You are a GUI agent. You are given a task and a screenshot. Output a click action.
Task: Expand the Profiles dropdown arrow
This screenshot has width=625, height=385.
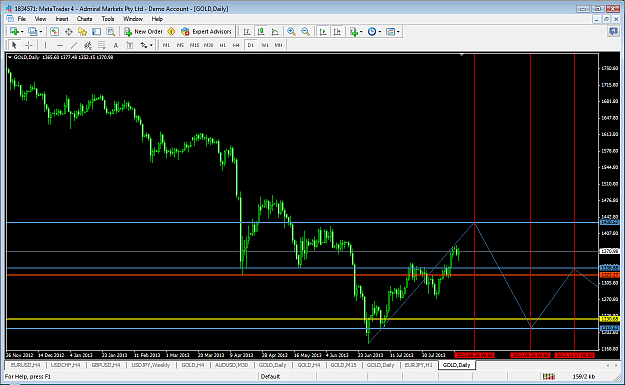pyautogui.click(x=41, y=31)
